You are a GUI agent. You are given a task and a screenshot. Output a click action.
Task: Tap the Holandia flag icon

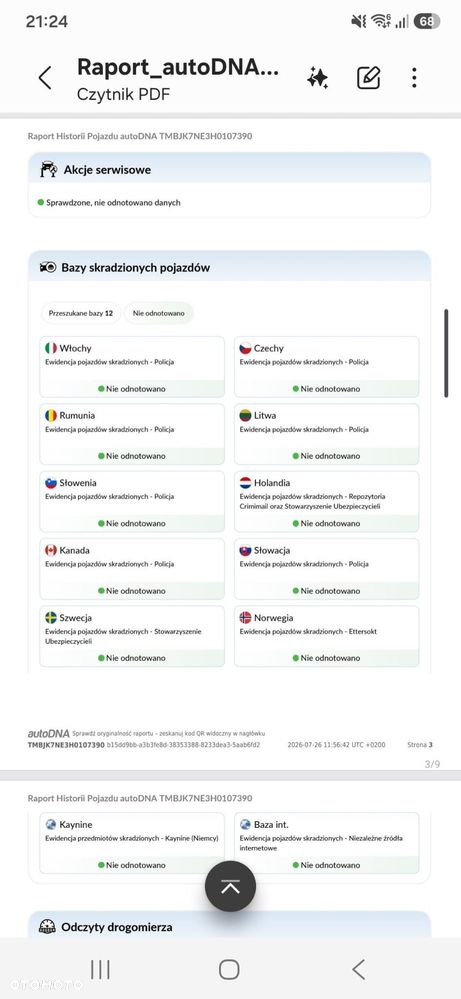245,483
